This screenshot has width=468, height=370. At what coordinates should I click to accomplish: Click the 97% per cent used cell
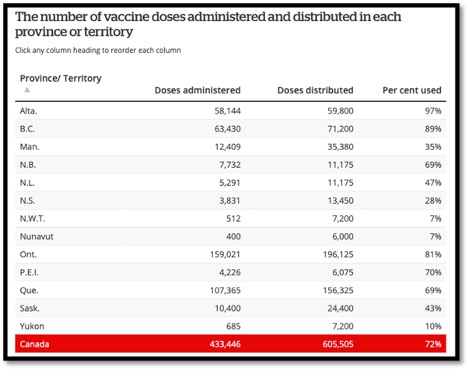point(433,111)
